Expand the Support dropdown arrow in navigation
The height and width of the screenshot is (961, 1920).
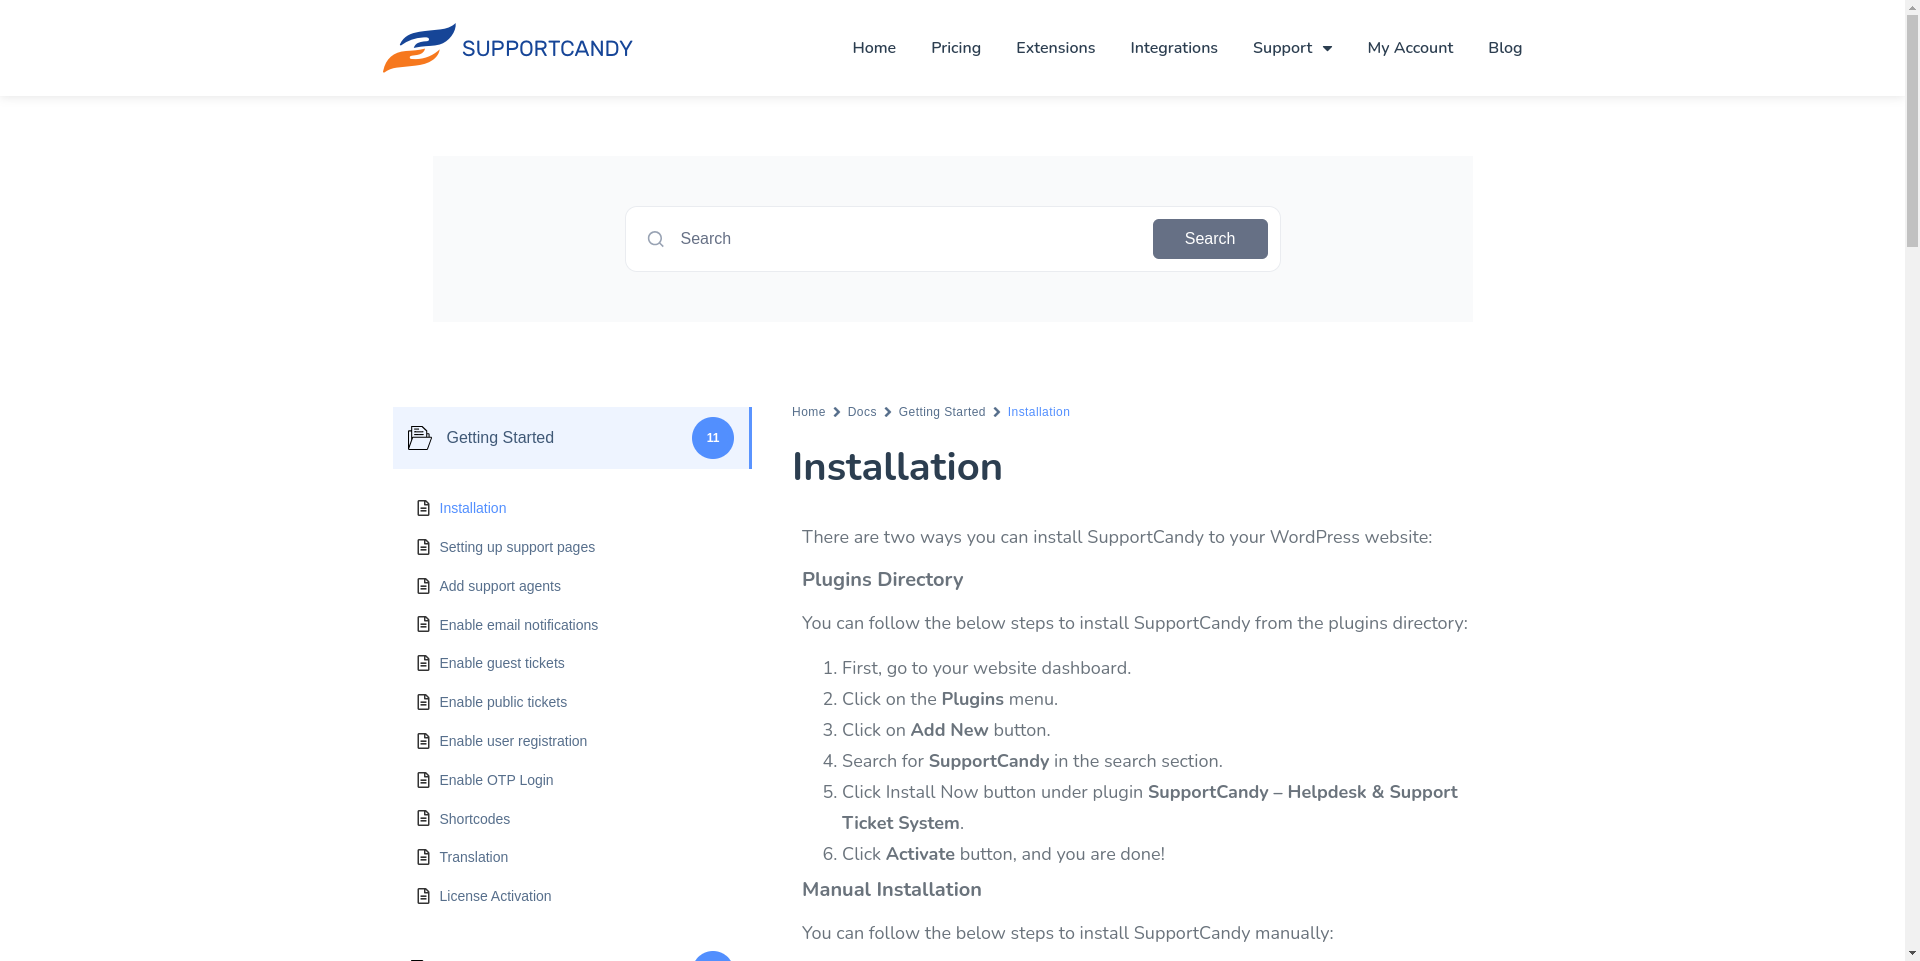point(1327,48)
